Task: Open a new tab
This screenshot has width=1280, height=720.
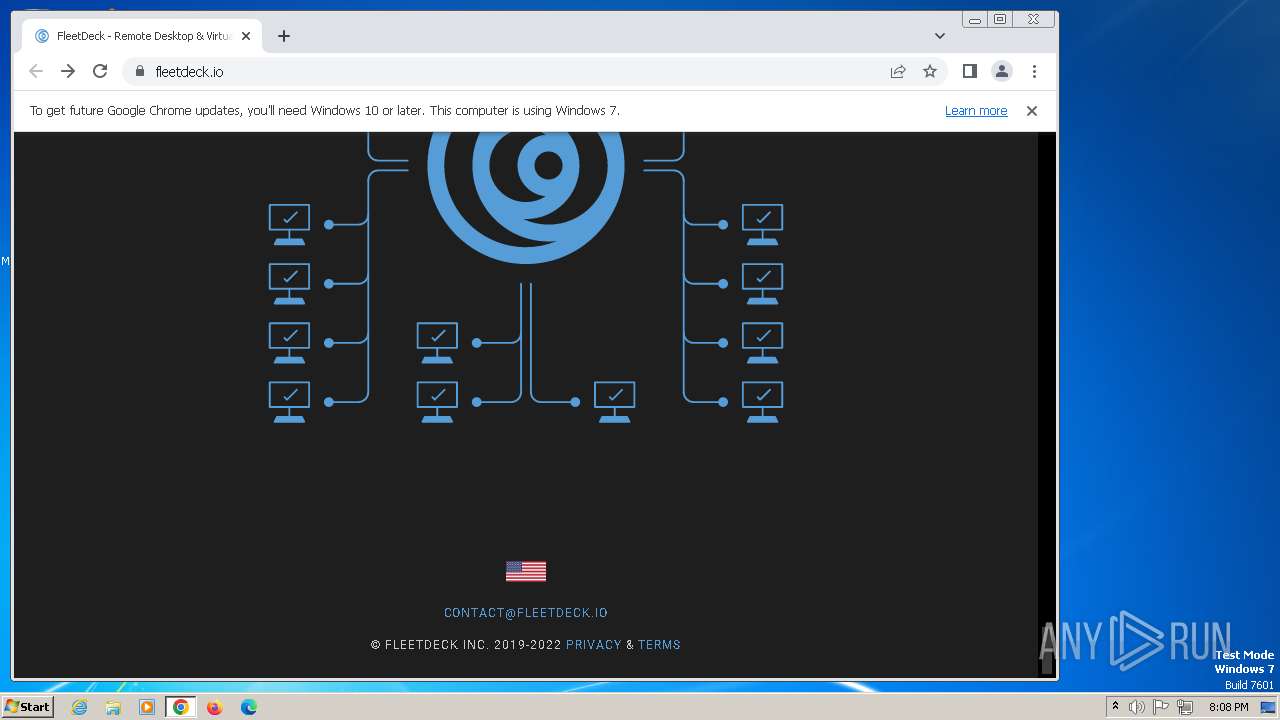Action: tap(284, 36)
